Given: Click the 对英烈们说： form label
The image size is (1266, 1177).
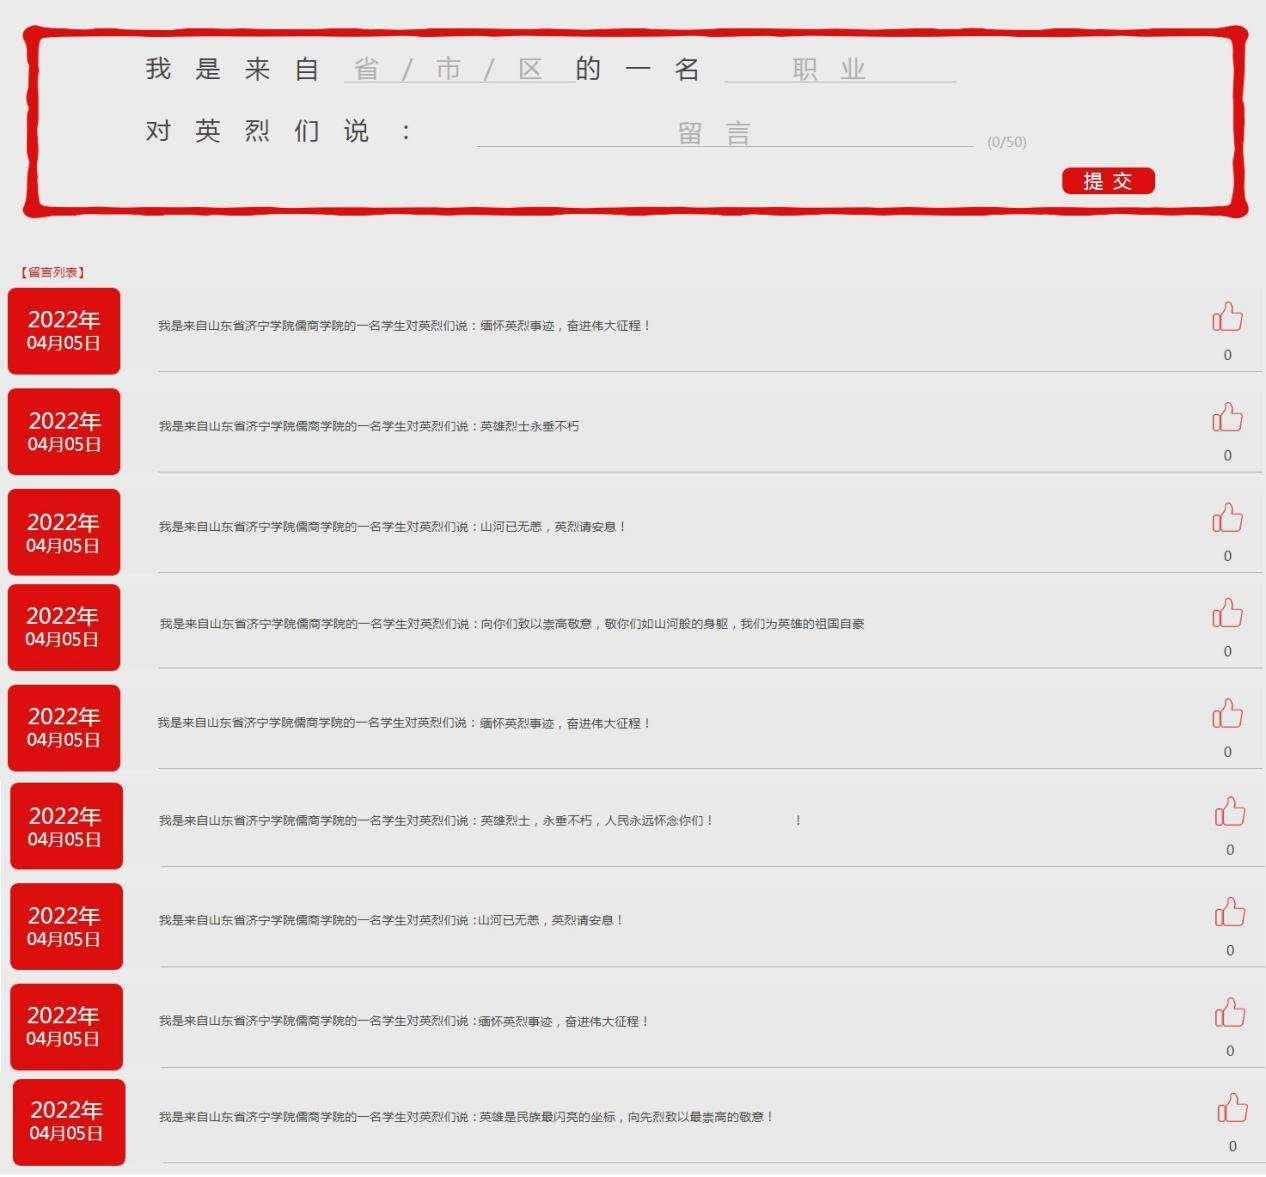Looking at the screenshot, I should click(x=278, y=132).
